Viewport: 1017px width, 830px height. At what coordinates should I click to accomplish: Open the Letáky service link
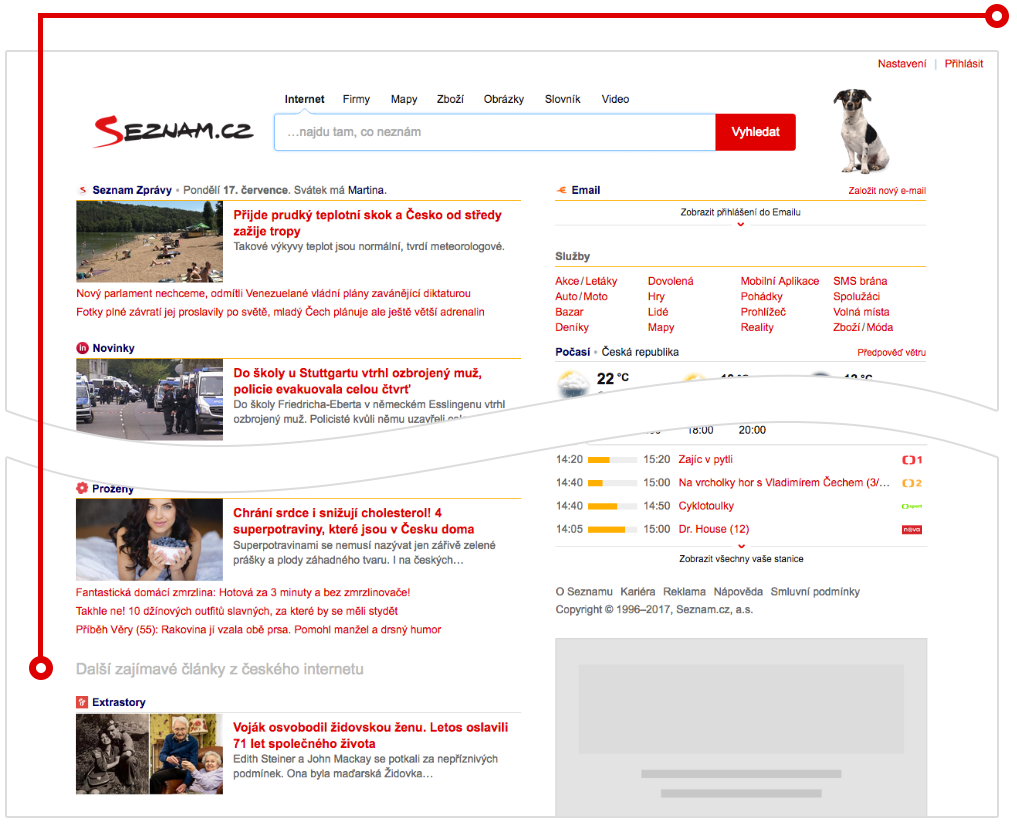[601, 281]
